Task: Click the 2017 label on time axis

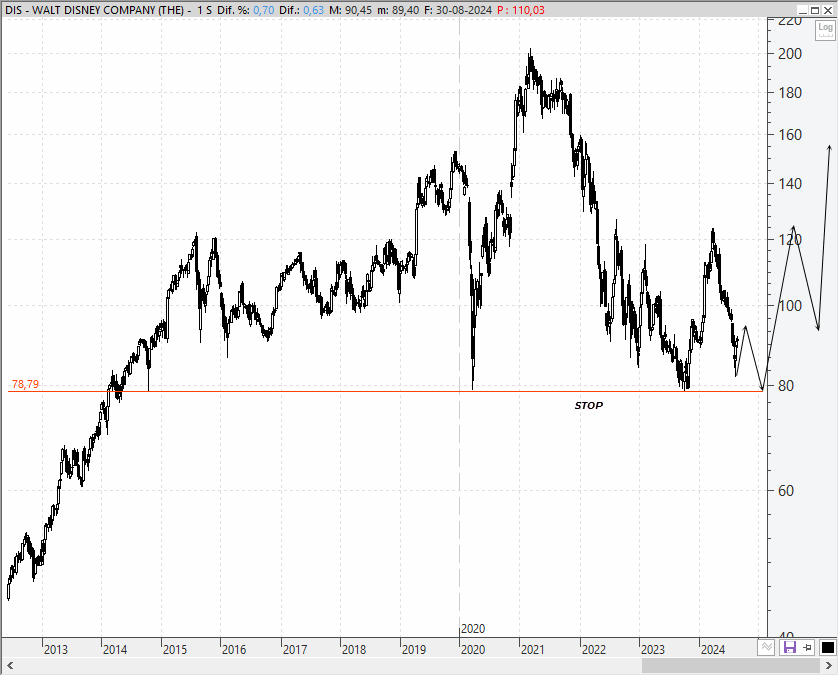Action: point(295,650)
